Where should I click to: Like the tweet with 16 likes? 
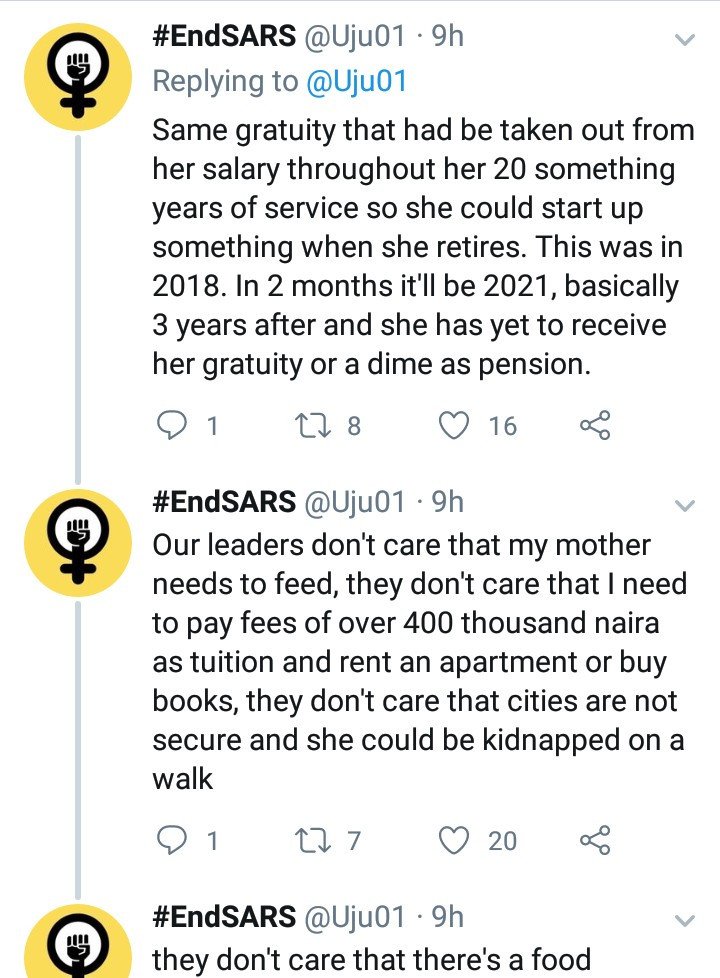[x=454, y=425]
